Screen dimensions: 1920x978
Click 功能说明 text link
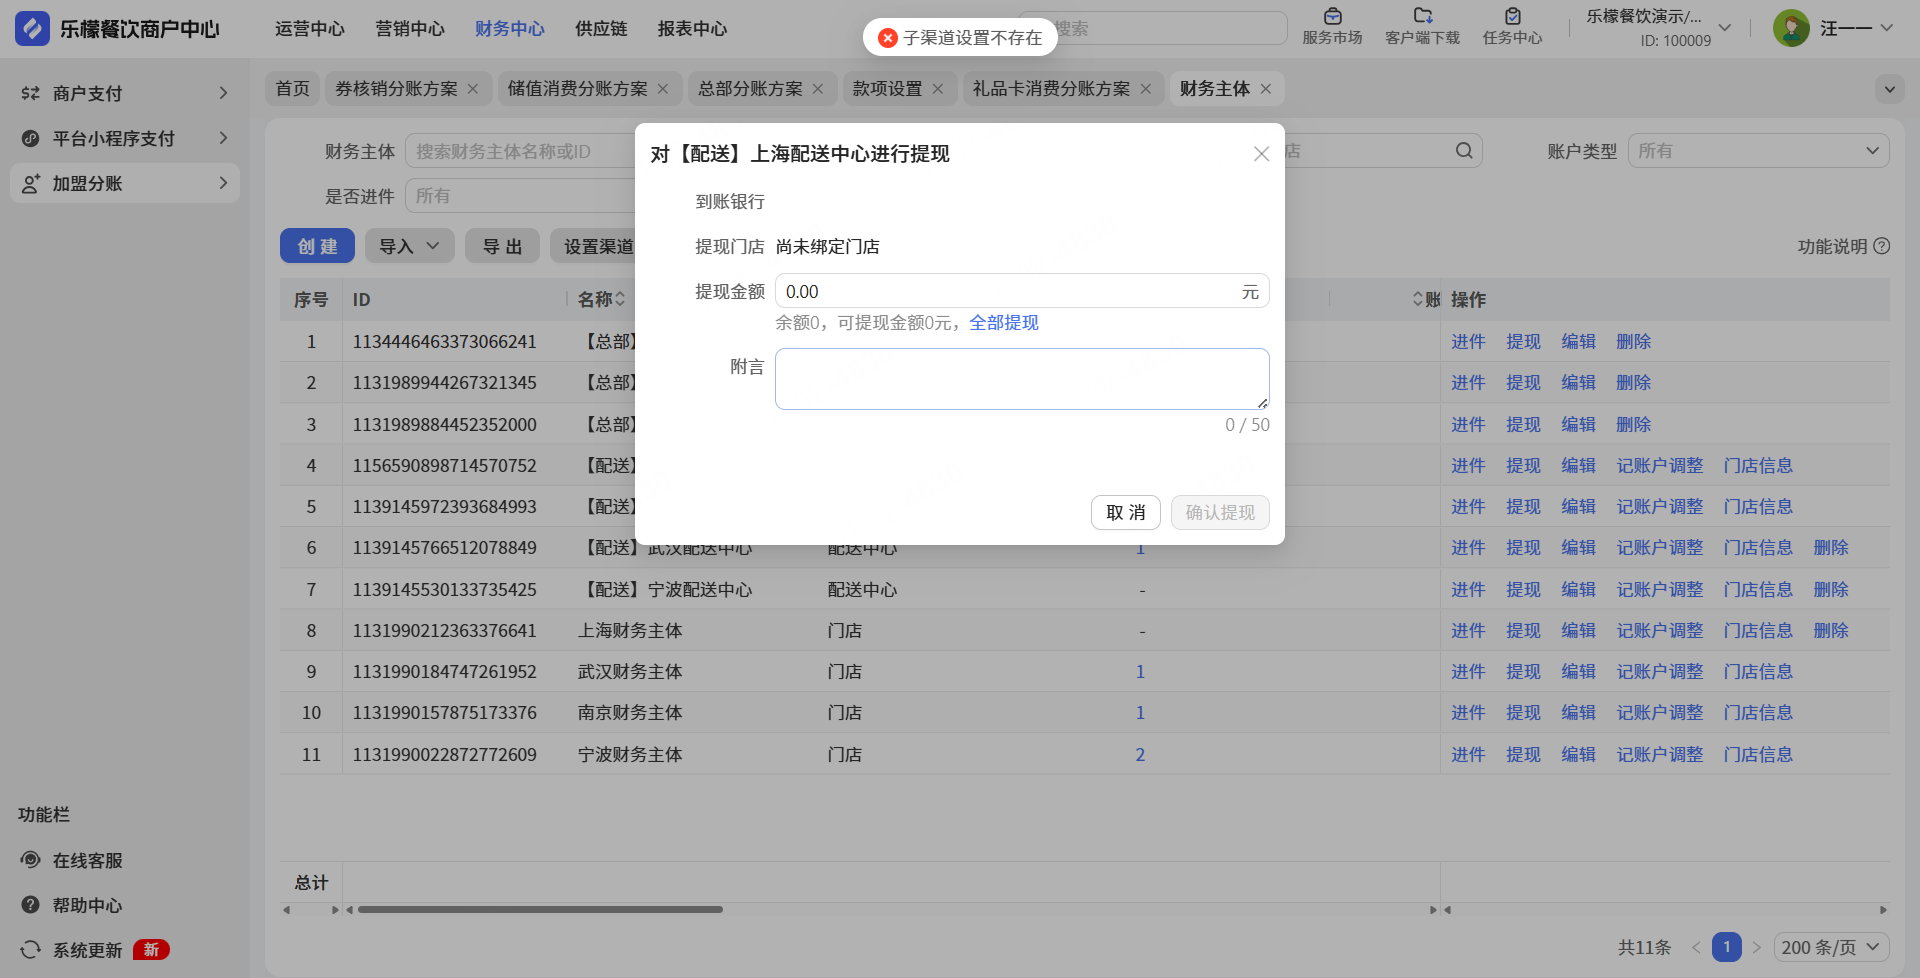(1832, 246)
